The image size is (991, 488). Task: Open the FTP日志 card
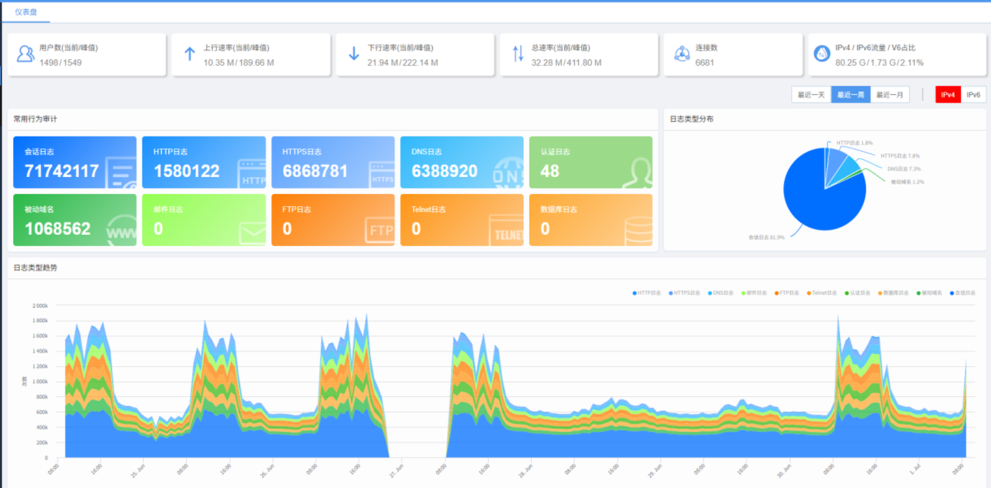pyautogui.click(x=333, y=220)
